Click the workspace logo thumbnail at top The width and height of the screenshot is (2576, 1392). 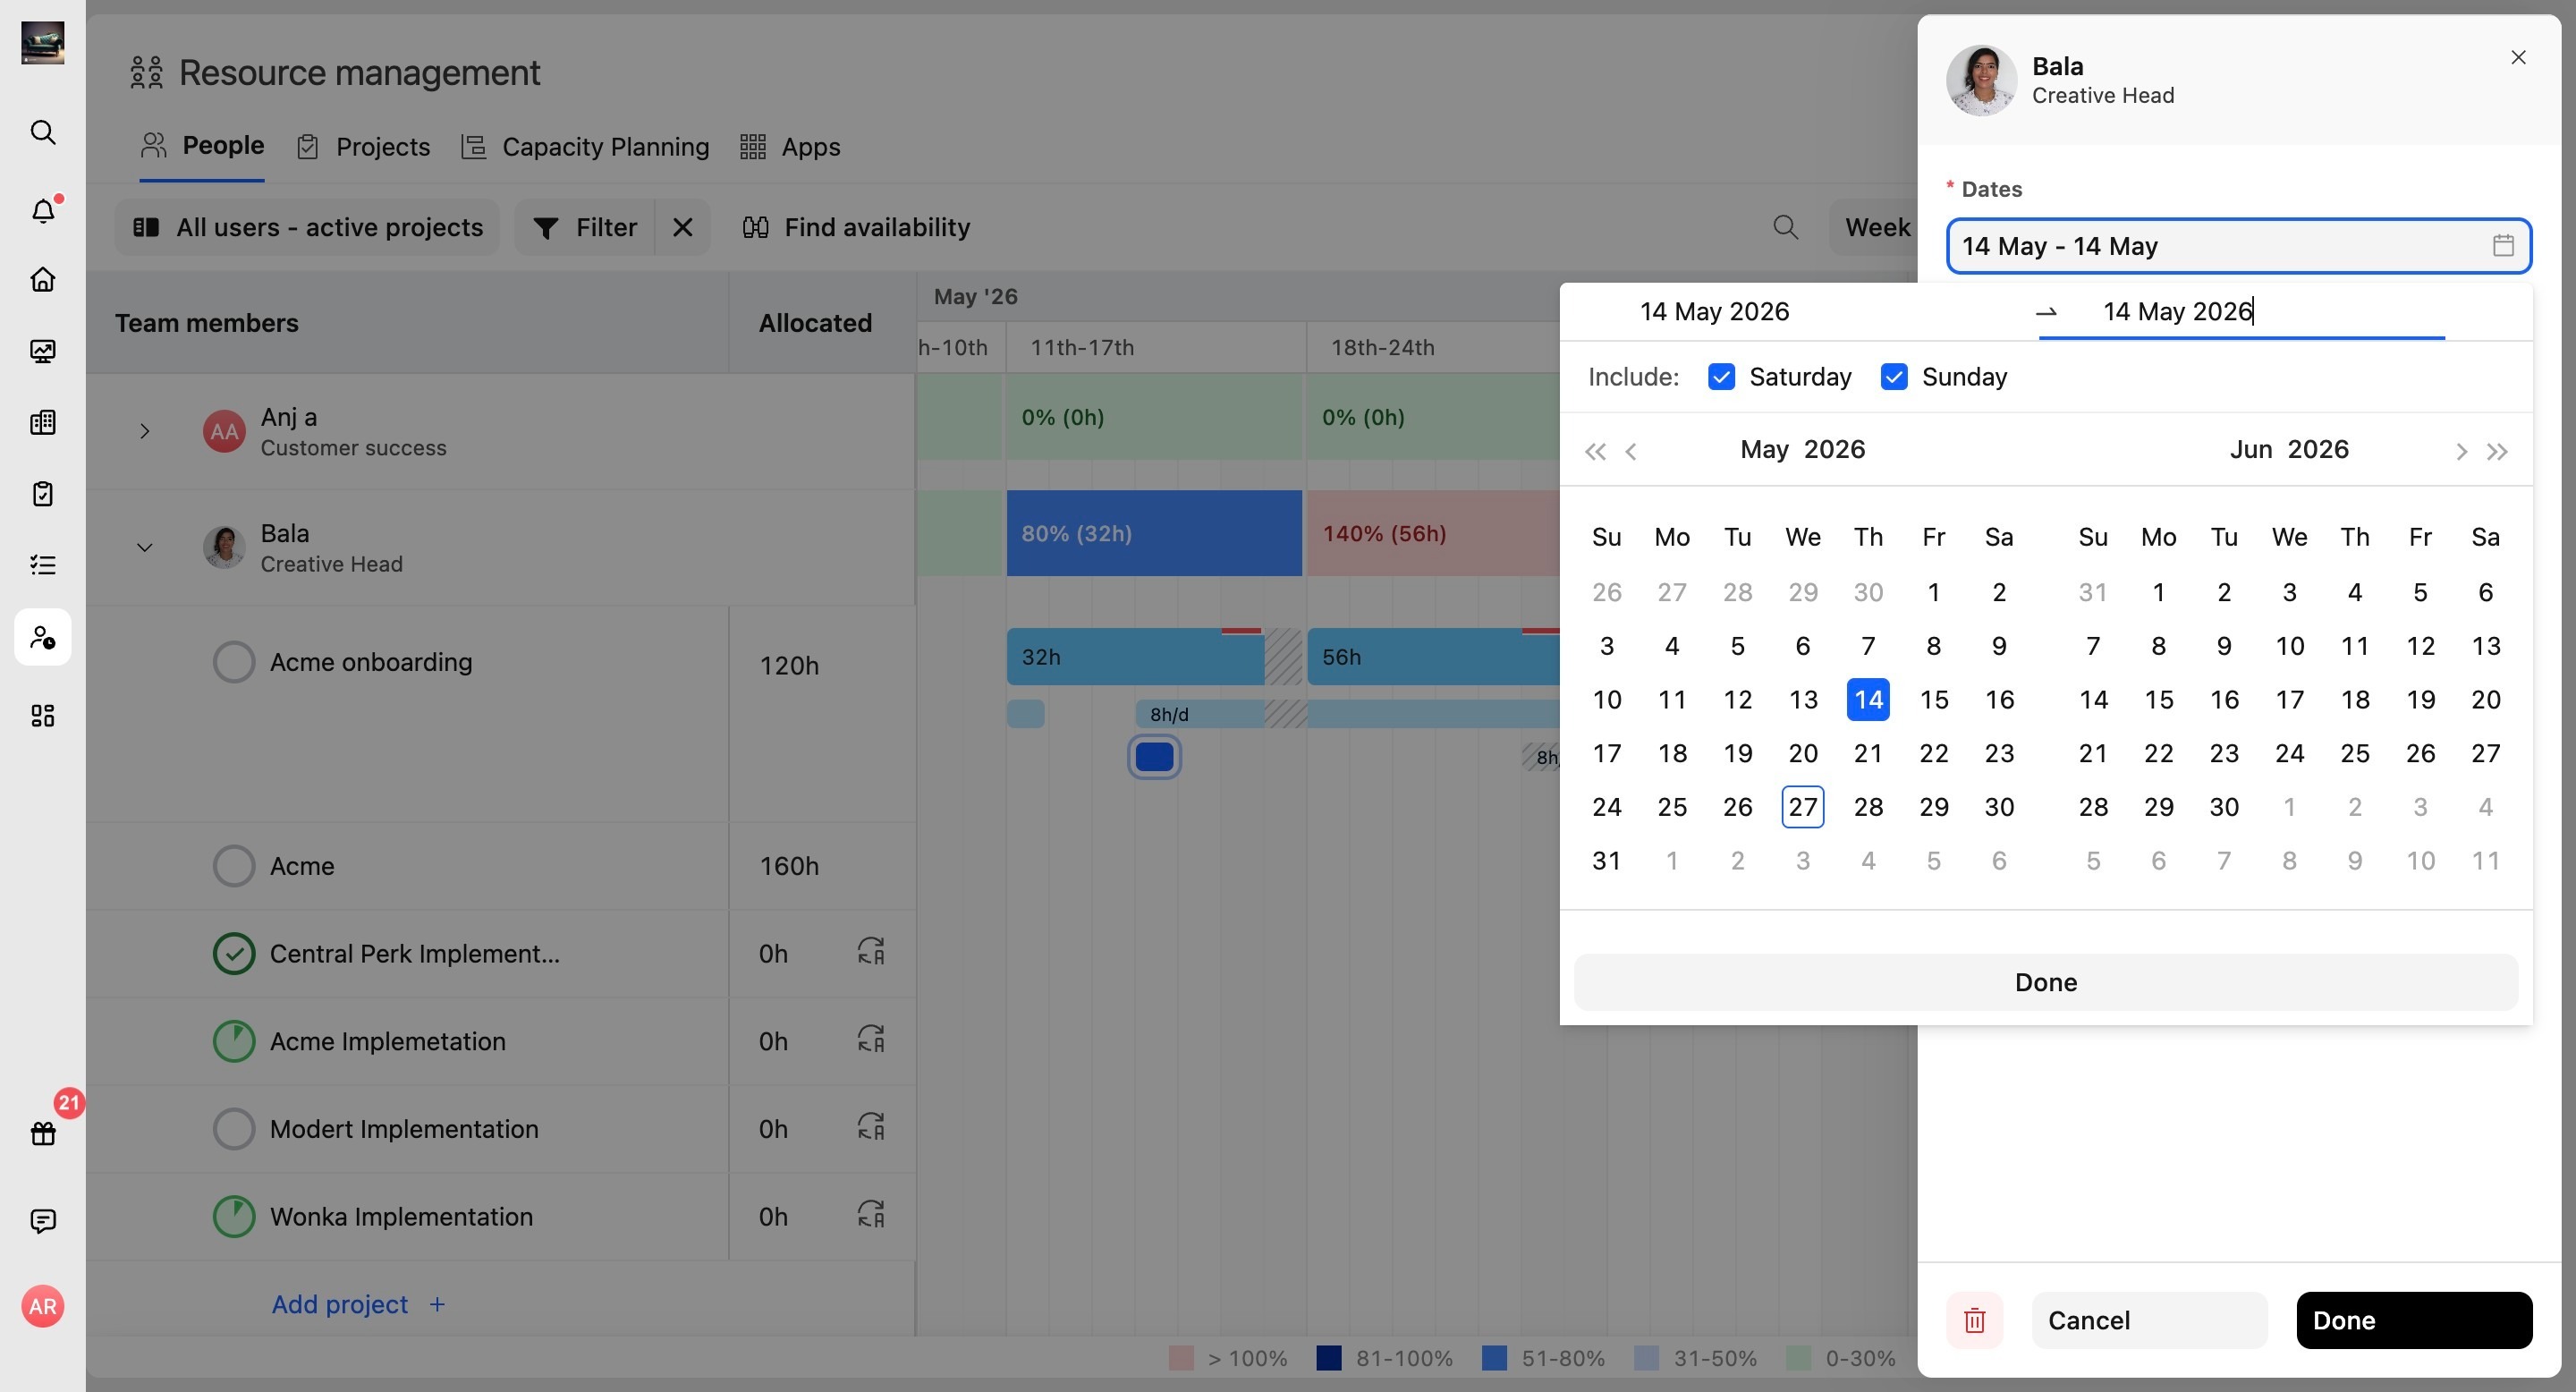point(43,43)
